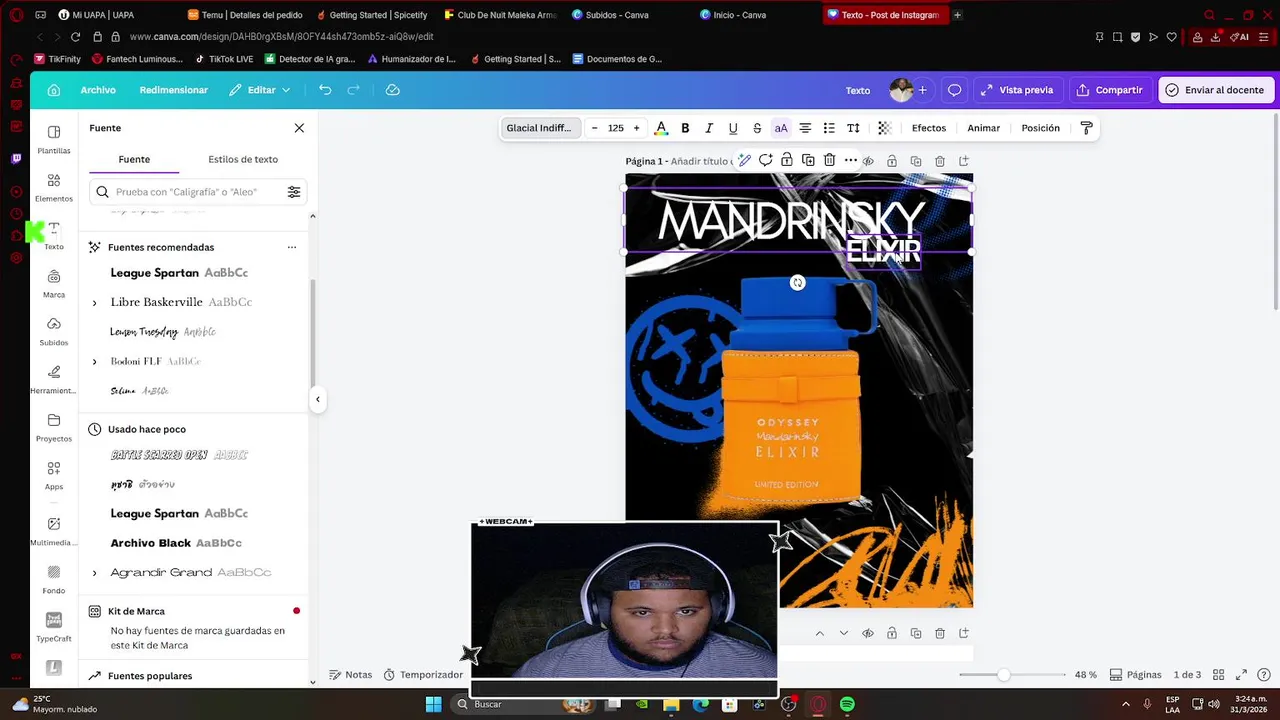Open the Plantillas sidebar panel
The width and height of the screenshot is (1280, 720).
[54, 139]
